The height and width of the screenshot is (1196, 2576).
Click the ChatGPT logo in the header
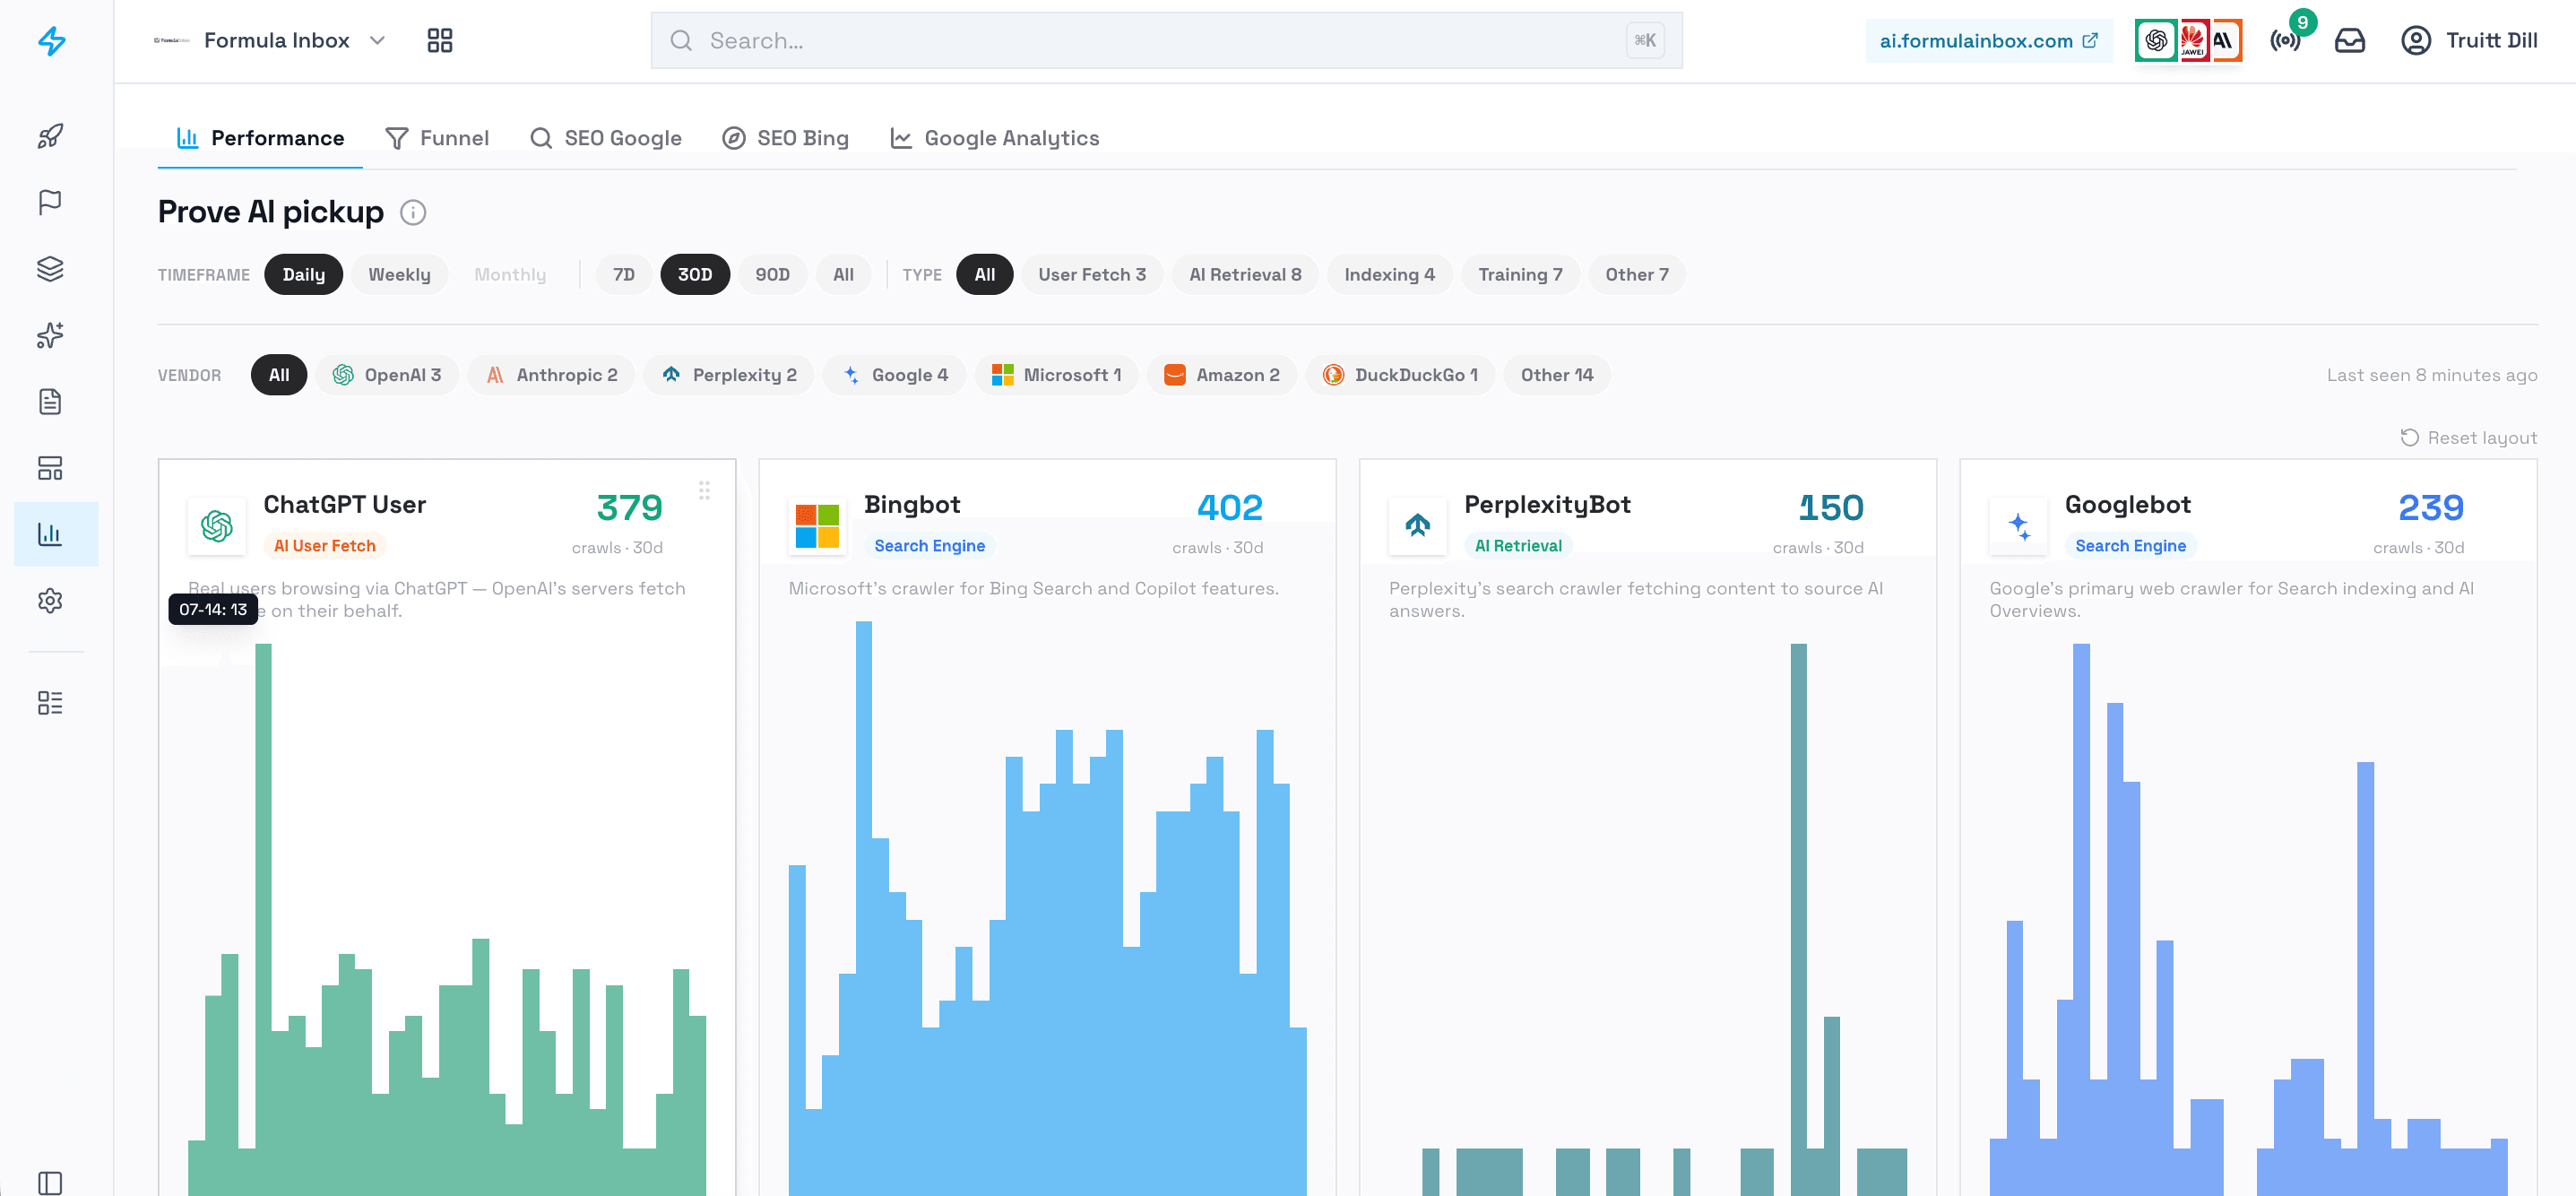[2156, 41]
